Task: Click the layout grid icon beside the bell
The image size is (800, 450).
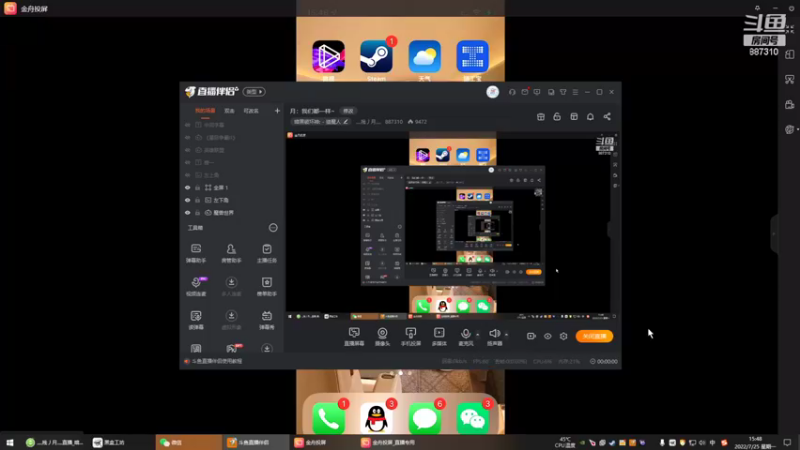Action: click(574, 117)
